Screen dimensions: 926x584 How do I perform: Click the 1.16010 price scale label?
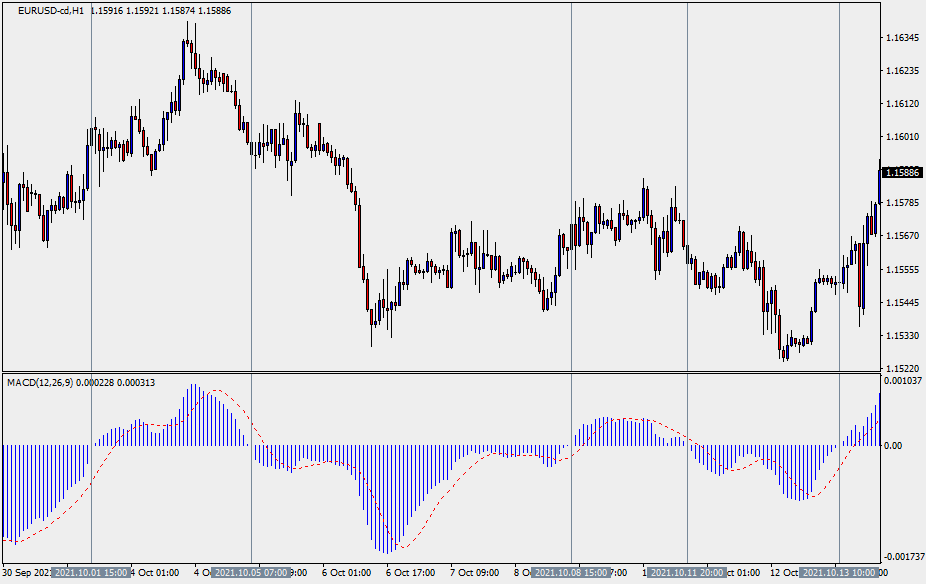pos(902,137)
